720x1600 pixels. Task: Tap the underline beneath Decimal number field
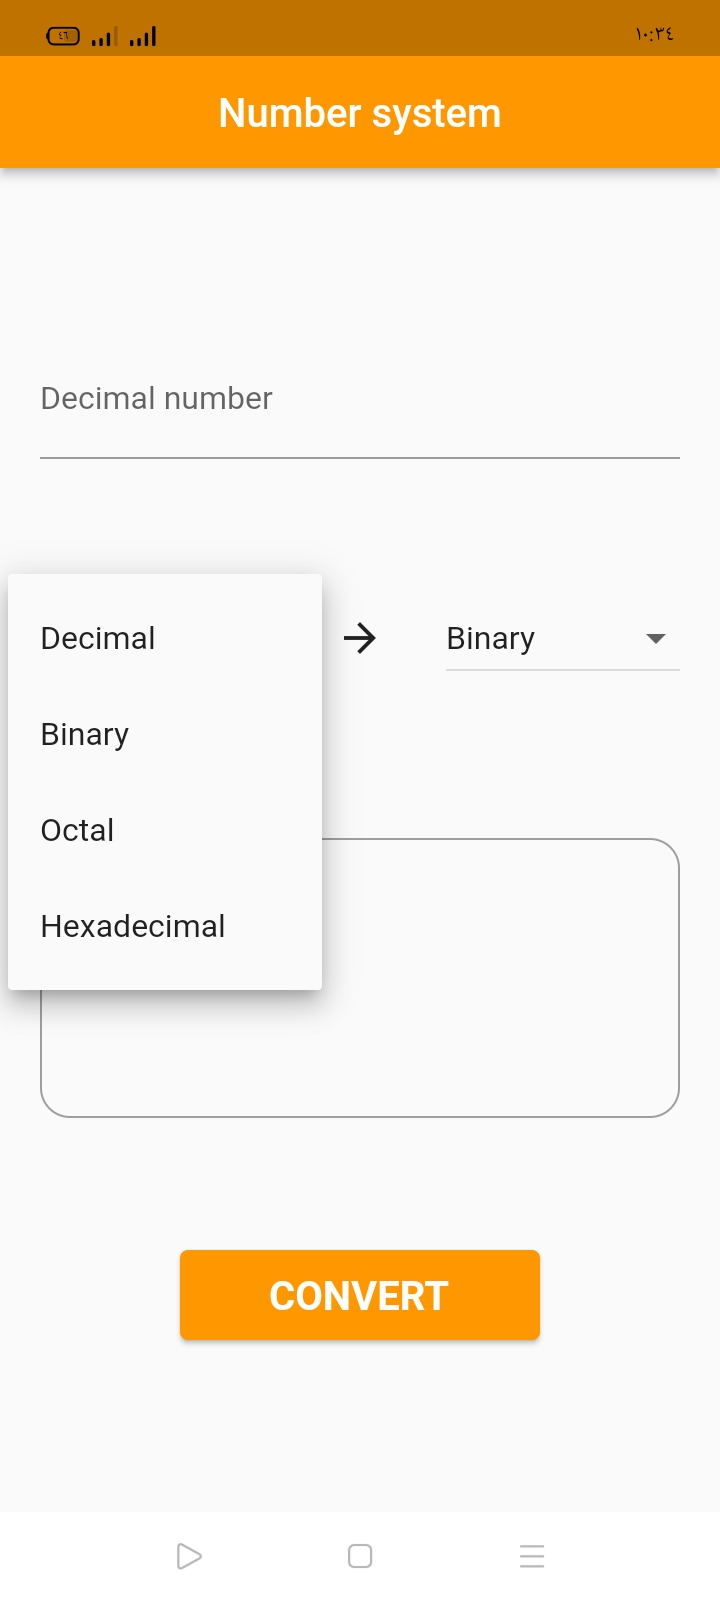coord(360,458)
